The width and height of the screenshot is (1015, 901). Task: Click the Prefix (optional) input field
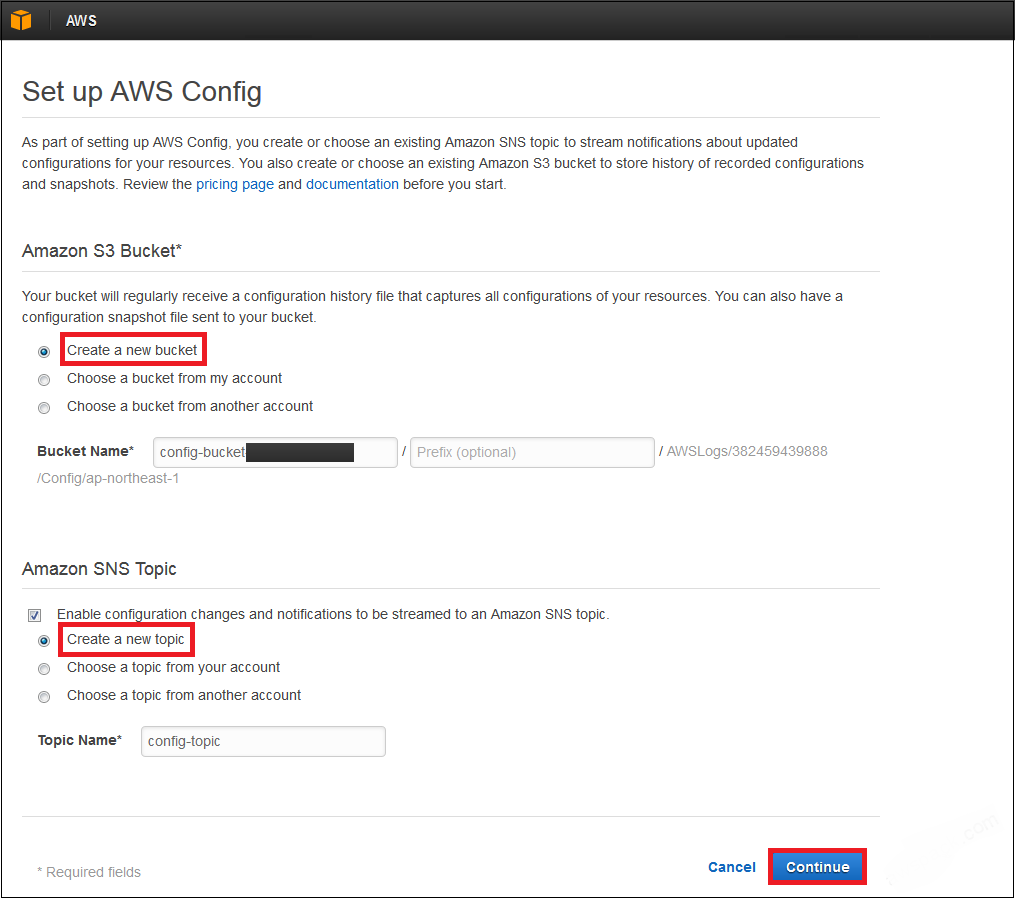[532, 452]
